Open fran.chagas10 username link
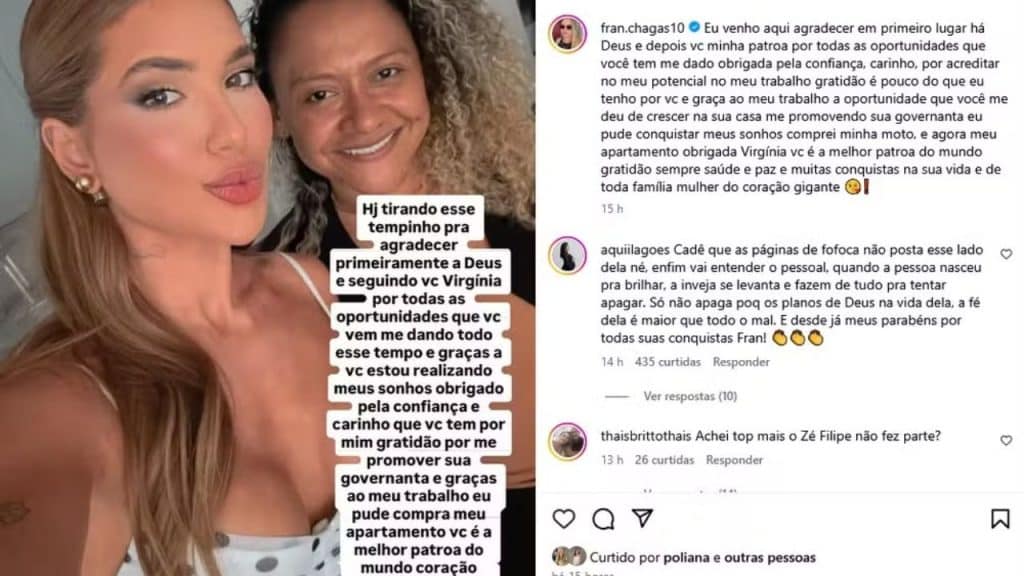Image resolution: width=1024 pixels, height=576 pixels. [643, 28]
